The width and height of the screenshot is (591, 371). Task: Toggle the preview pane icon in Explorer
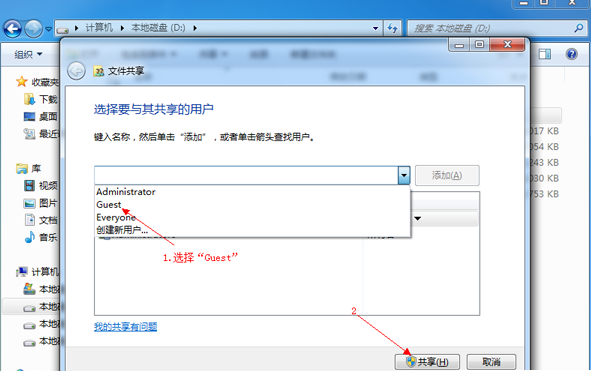[545, 54]
